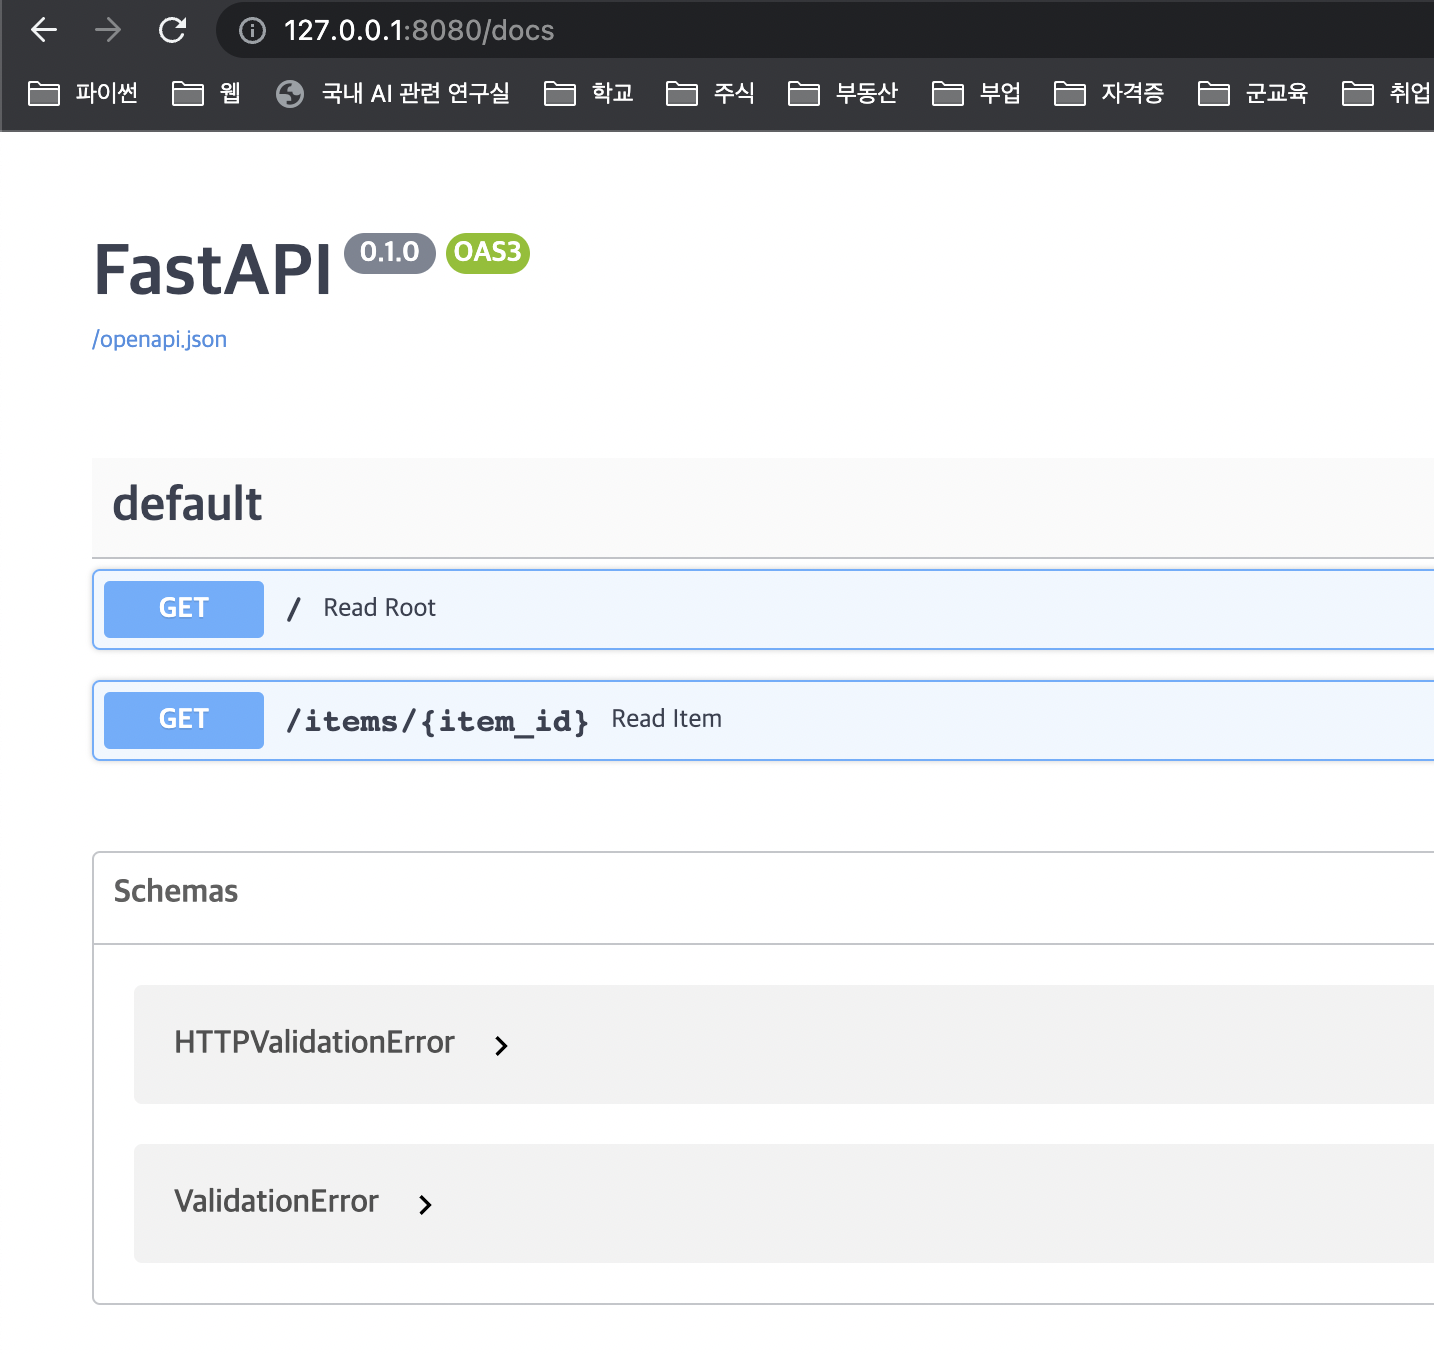This screenshot has width=1434, height=1354.
Task: Click the ValidationError schema name
Action: pyautogui.click(x=276, y=1201)
